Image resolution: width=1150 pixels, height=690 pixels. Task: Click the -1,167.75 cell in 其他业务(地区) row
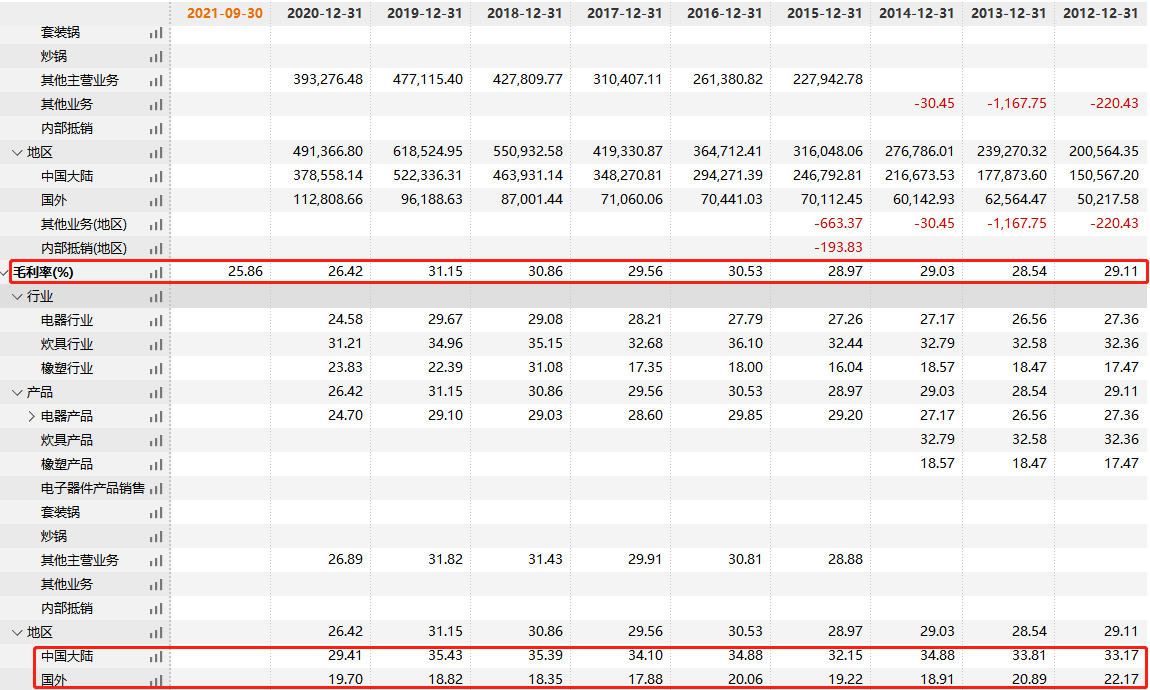tap(1017, 223)
